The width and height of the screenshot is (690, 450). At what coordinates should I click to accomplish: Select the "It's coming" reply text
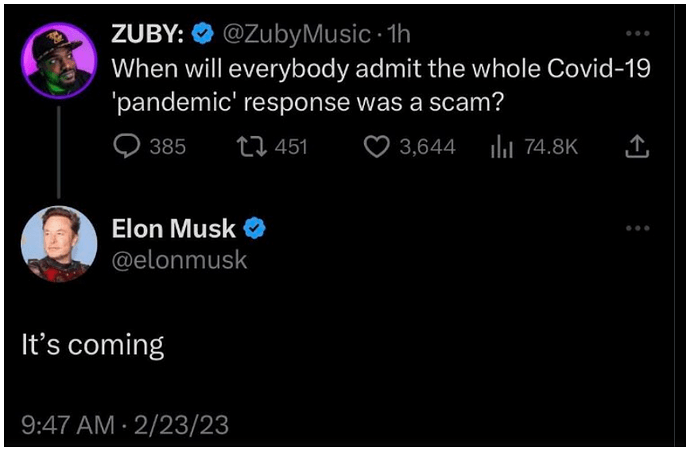pos(92,345)
